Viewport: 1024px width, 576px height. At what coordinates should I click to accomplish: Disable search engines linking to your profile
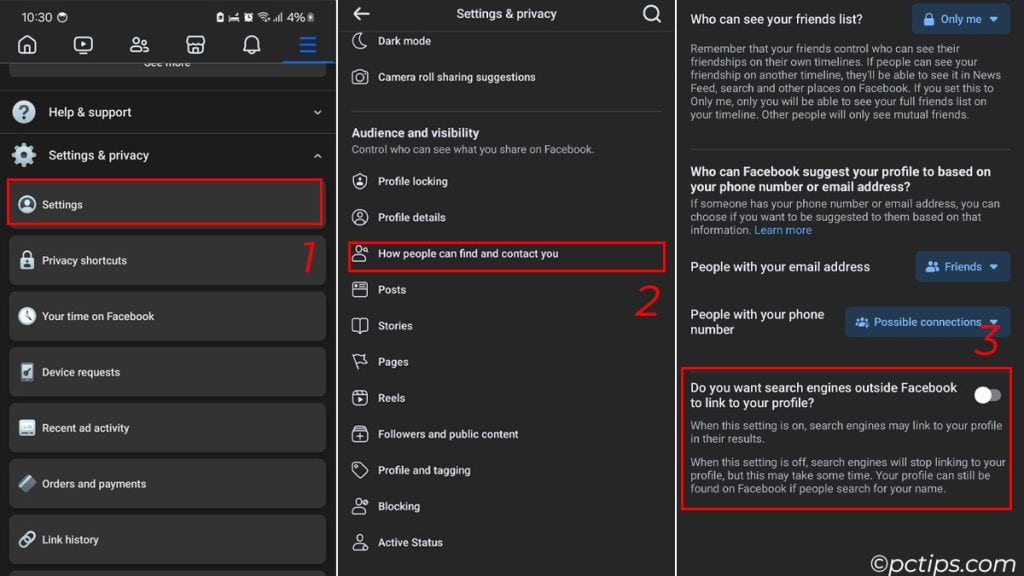[986, 395]
